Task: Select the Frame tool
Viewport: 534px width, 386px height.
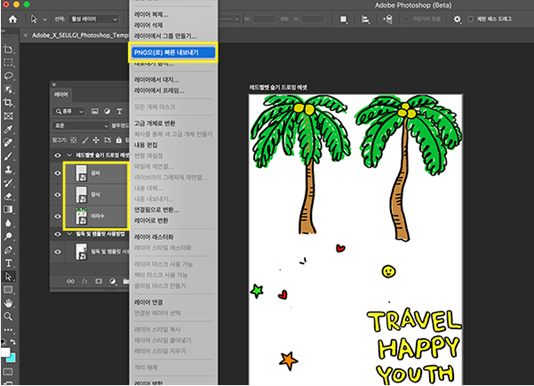Action: coord(9,116)
